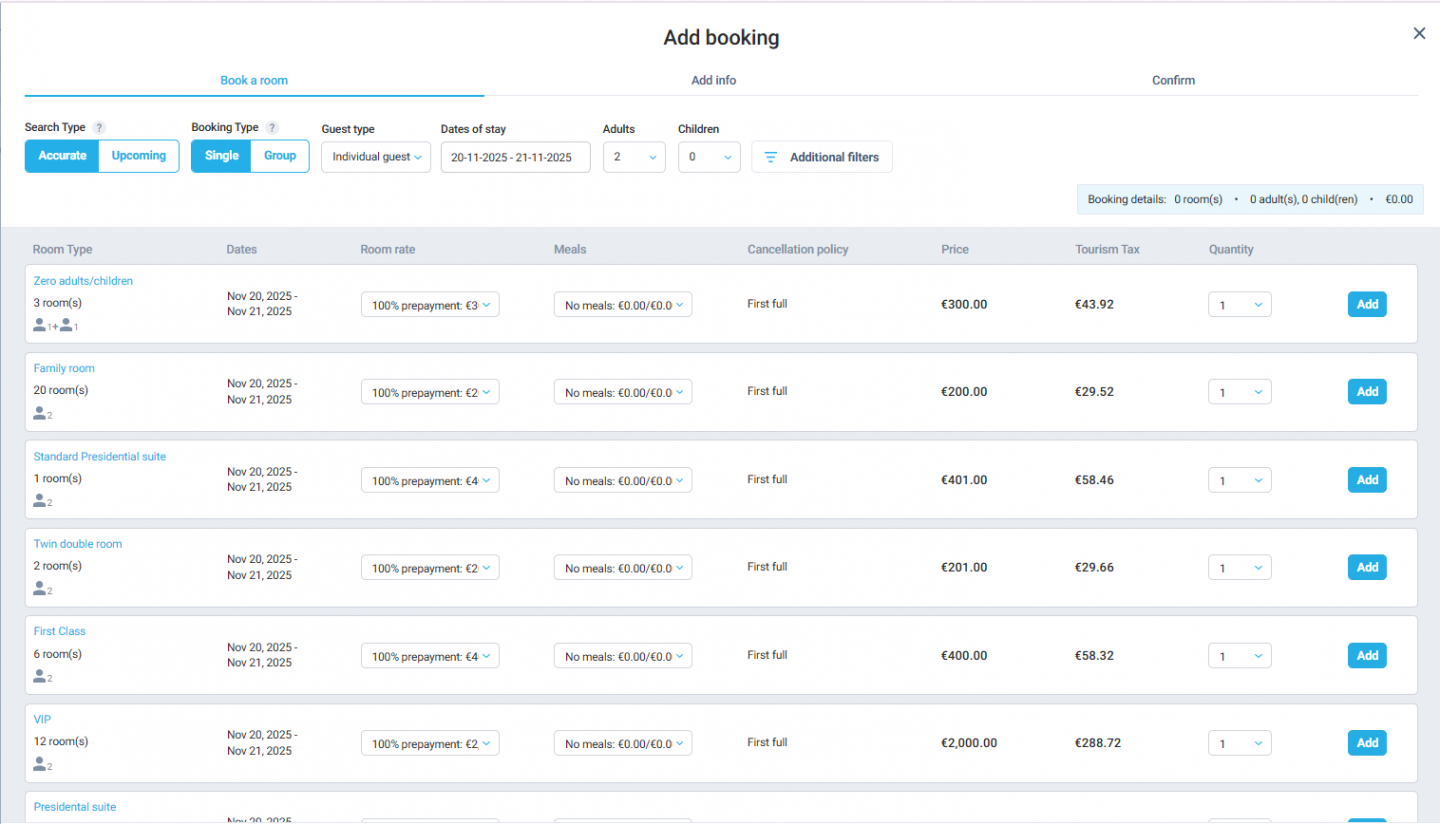Click Add for the First Class room

[x=1367, y=655]
